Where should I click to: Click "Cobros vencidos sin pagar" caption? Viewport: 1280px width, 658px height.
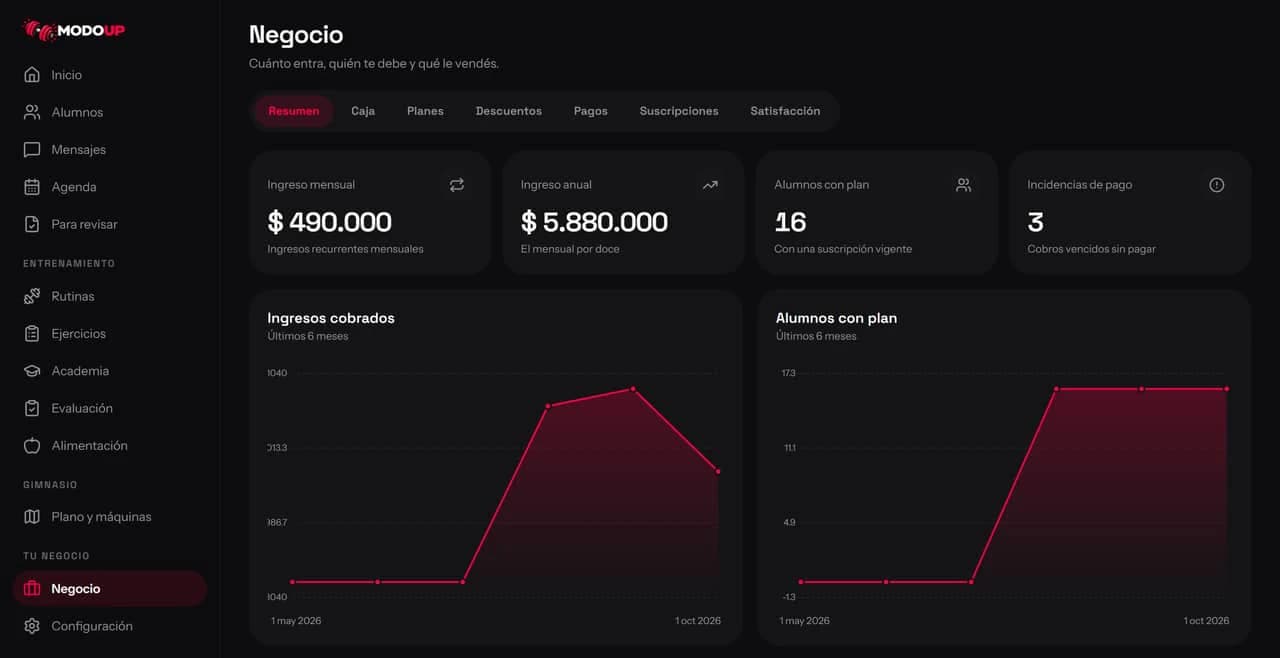tap(1091, 249)
